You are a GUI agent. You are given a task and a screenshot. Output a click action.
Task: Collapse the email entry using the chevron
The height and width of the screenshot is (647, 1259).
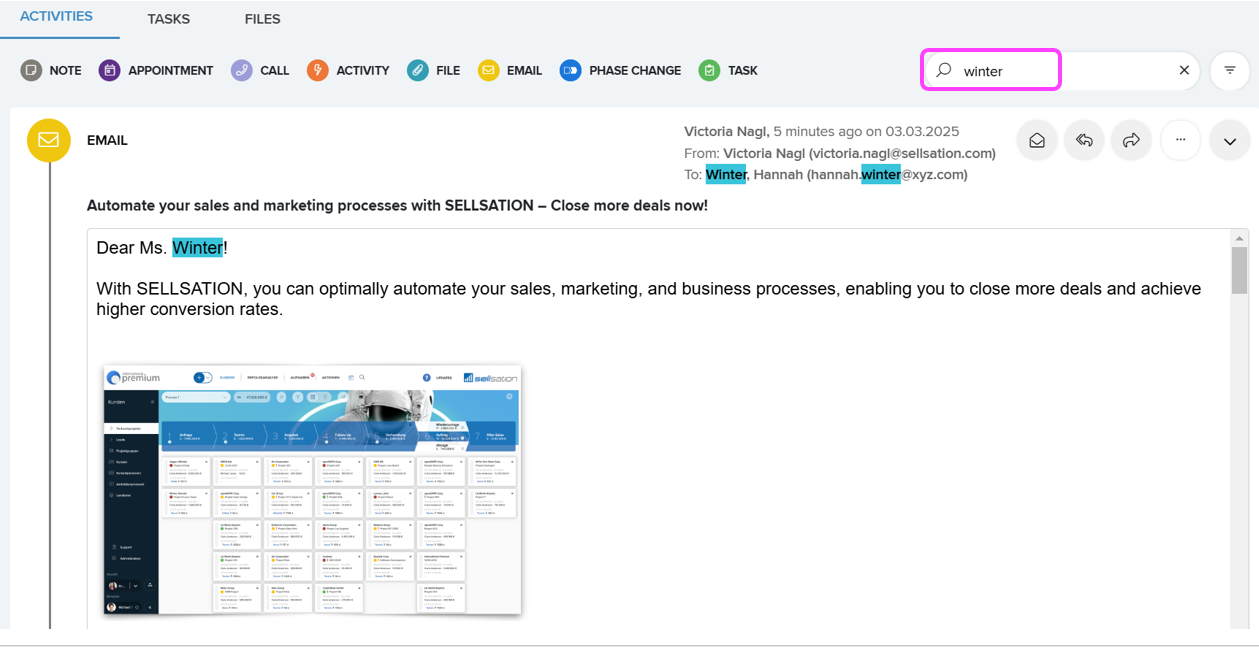pyautogui.click(x=1230, y=141)
